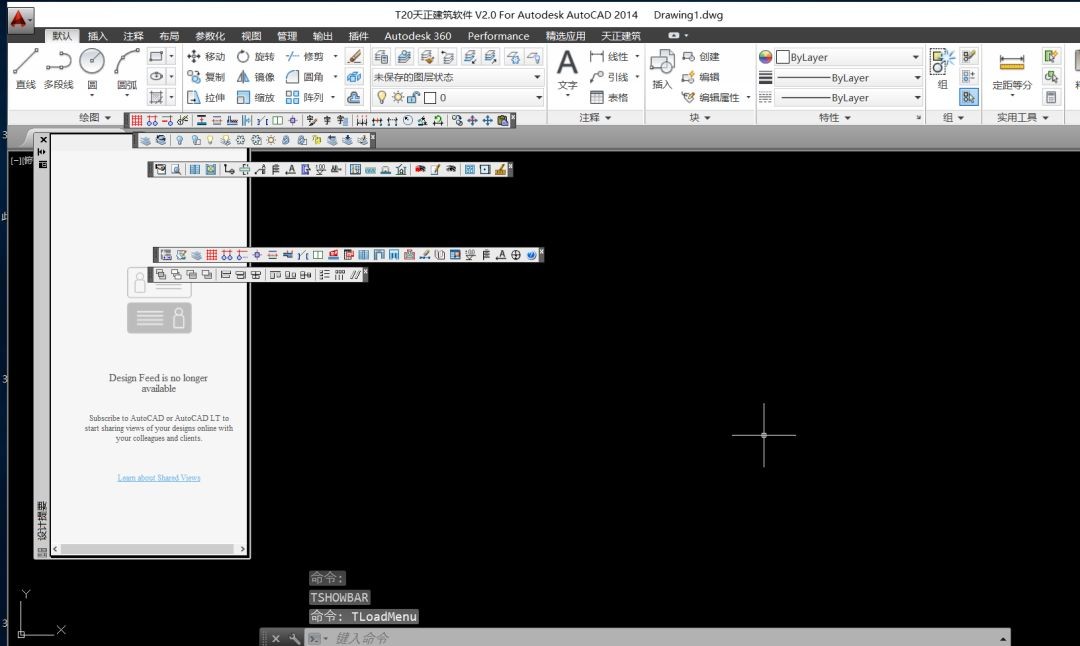Toggle the layer lock padlock icon
Viewport: 1080px width, 646px height.
coord(413,98)
